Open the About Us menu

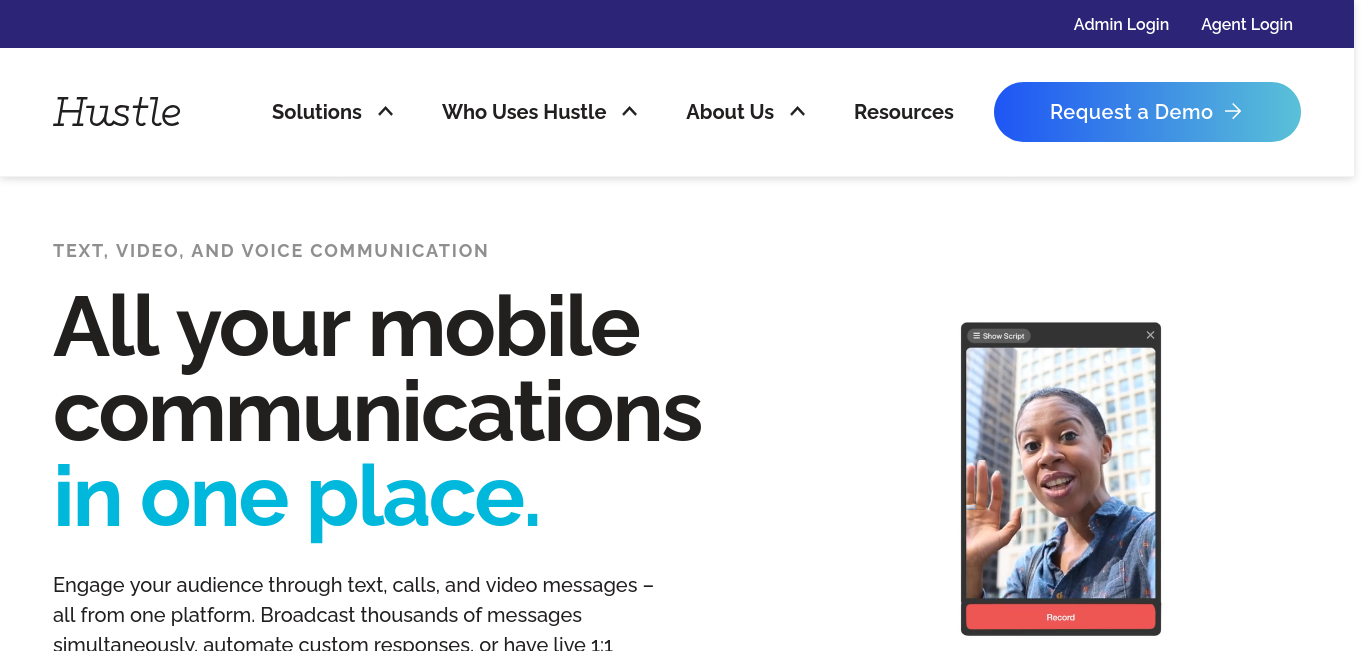(x=730, y=112)
